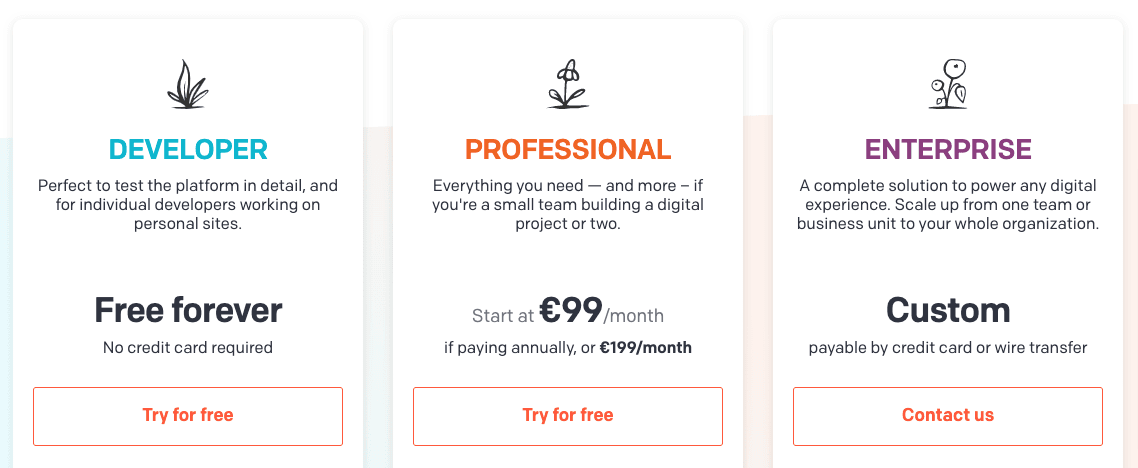1138x468 pixels.
Task: Click Try for free under Professional plan
Action: click(x=568, y=416)
